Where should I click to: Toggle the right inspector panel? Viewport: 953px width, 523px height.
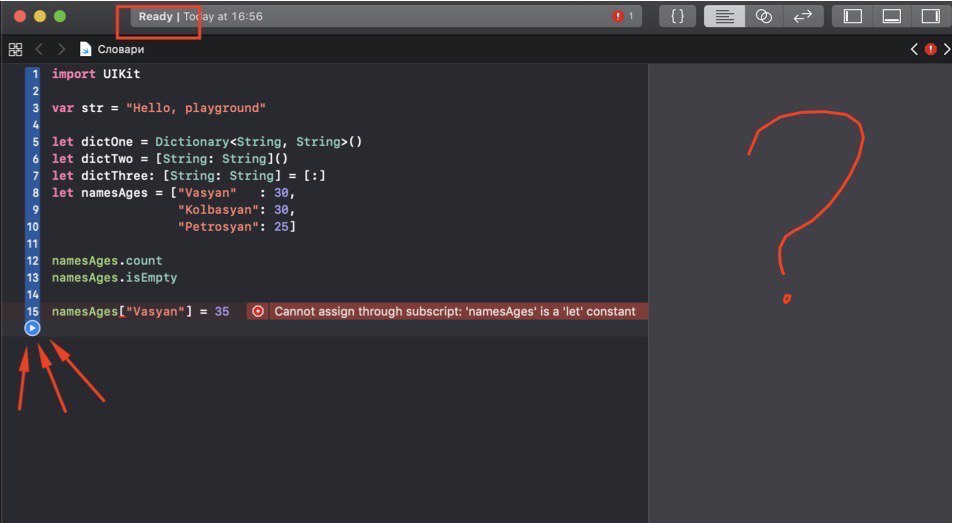click(x=931, y=16)
